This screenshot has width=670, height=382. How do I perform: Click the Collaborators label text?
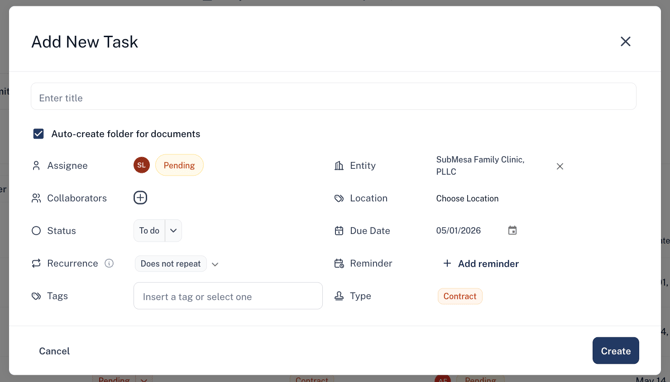pos(77,198)
